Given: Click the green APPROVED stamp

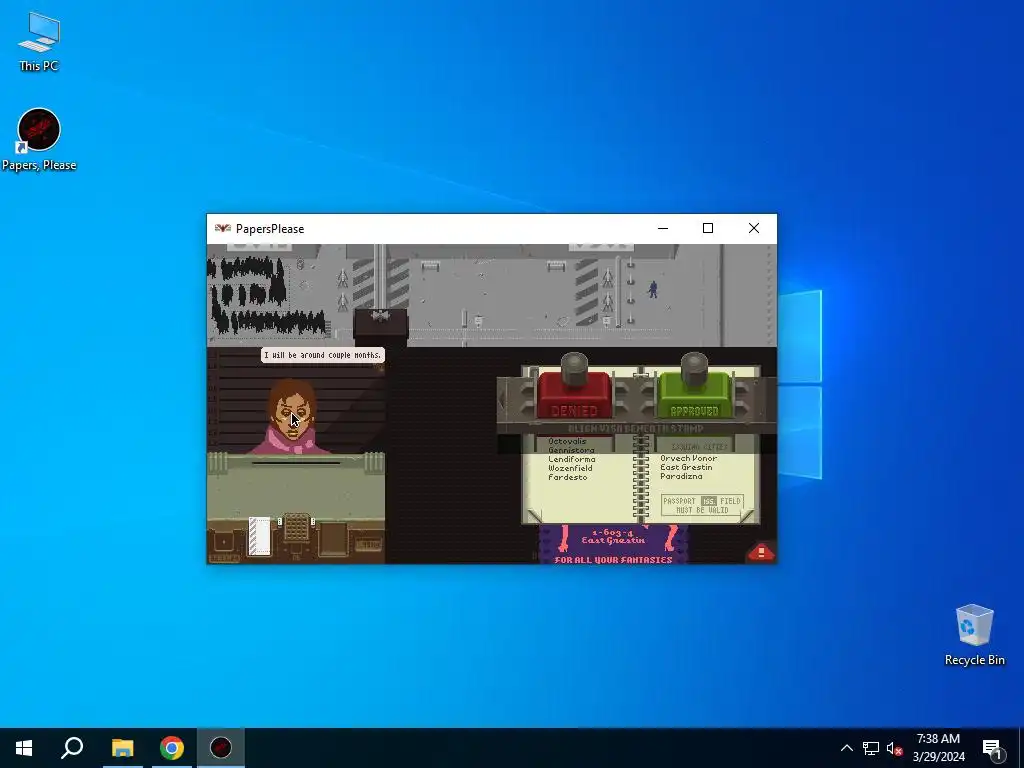Looking at the screenshot, I should 694,395.
